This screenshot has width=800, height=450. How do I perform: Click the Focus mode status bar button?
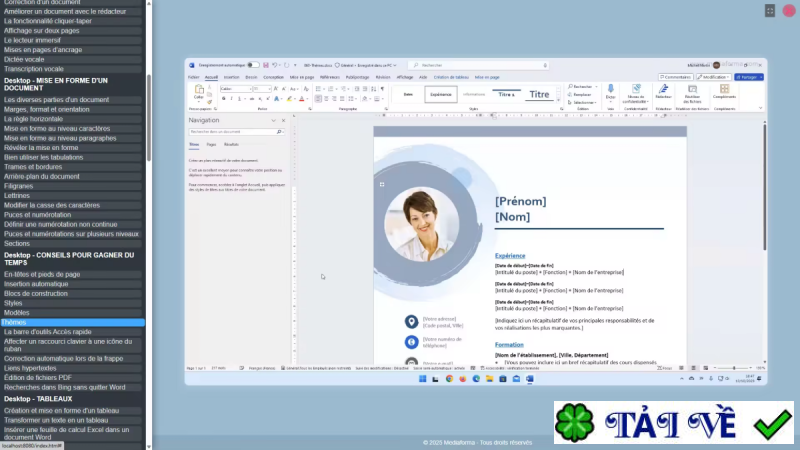(665, 368)
